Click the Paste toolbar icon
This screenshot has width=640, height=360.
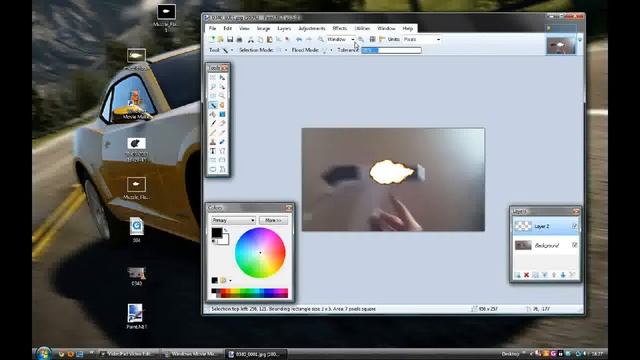[269, 40]
